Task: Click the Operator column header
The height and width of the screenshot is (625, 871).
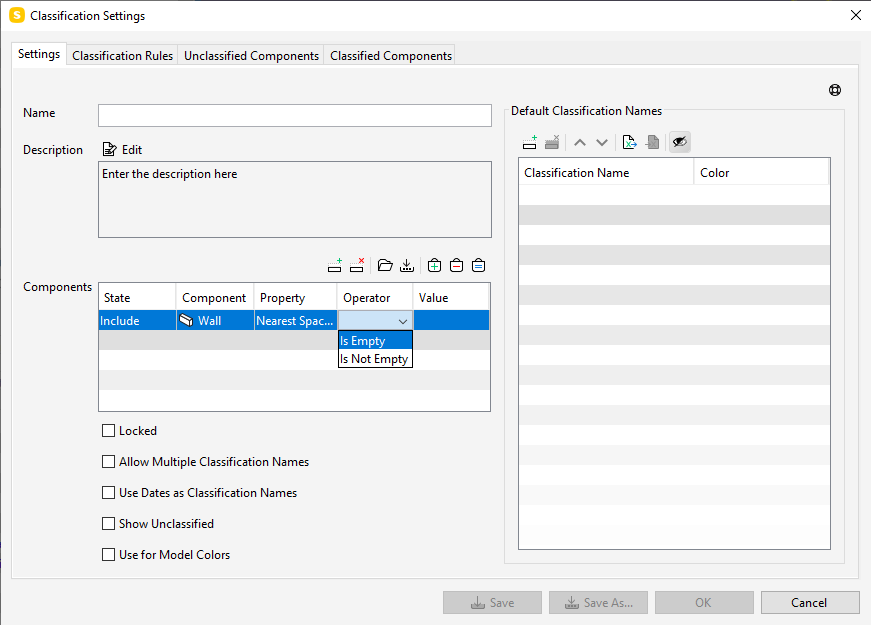Action: (375, 298)
